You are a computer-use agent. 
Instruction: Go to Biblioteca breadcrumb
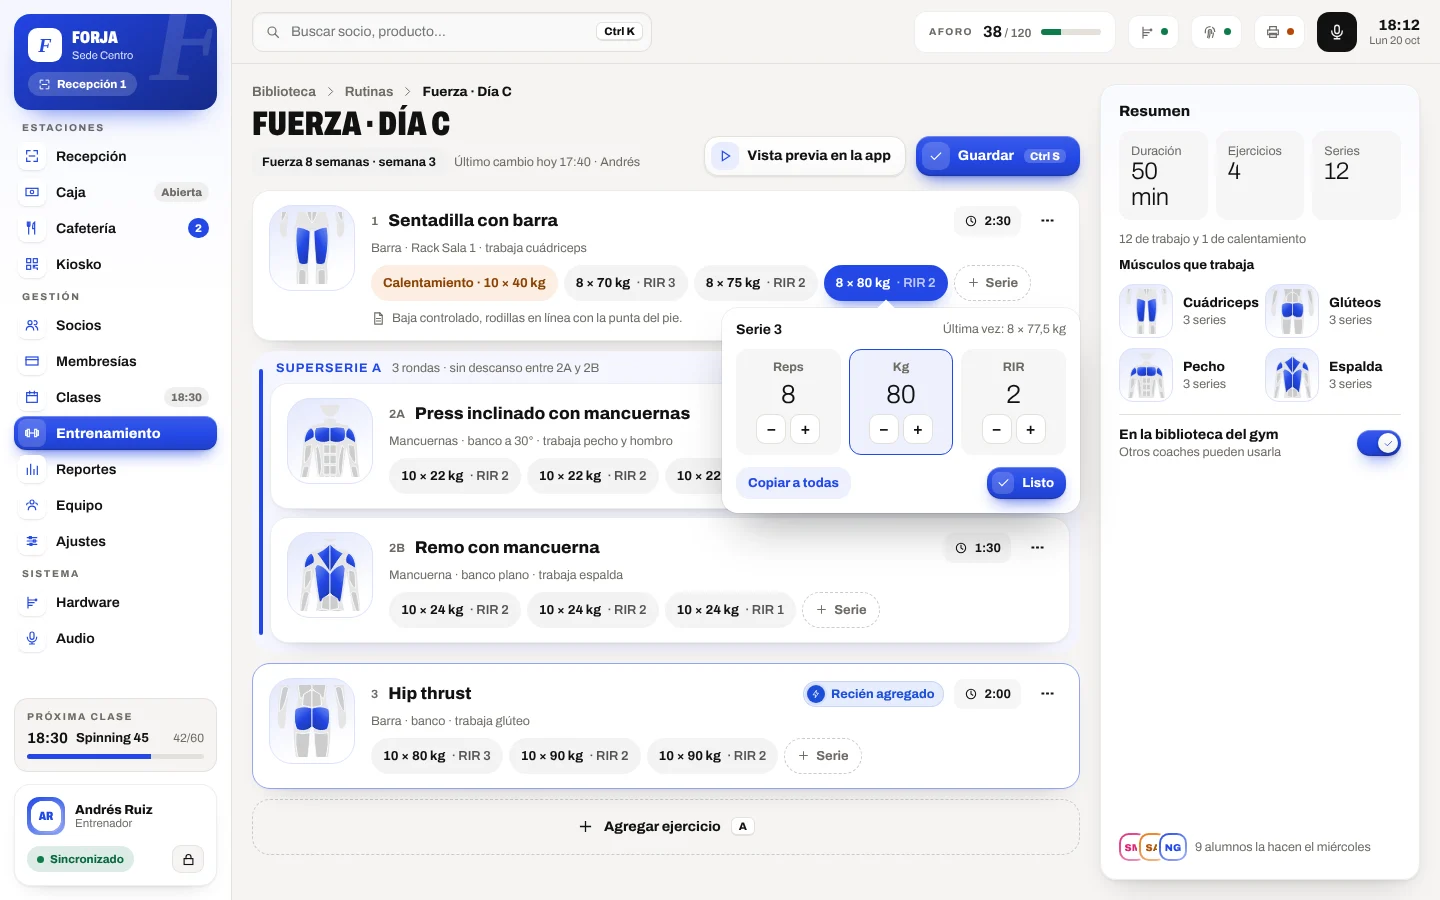pos(284,91)
